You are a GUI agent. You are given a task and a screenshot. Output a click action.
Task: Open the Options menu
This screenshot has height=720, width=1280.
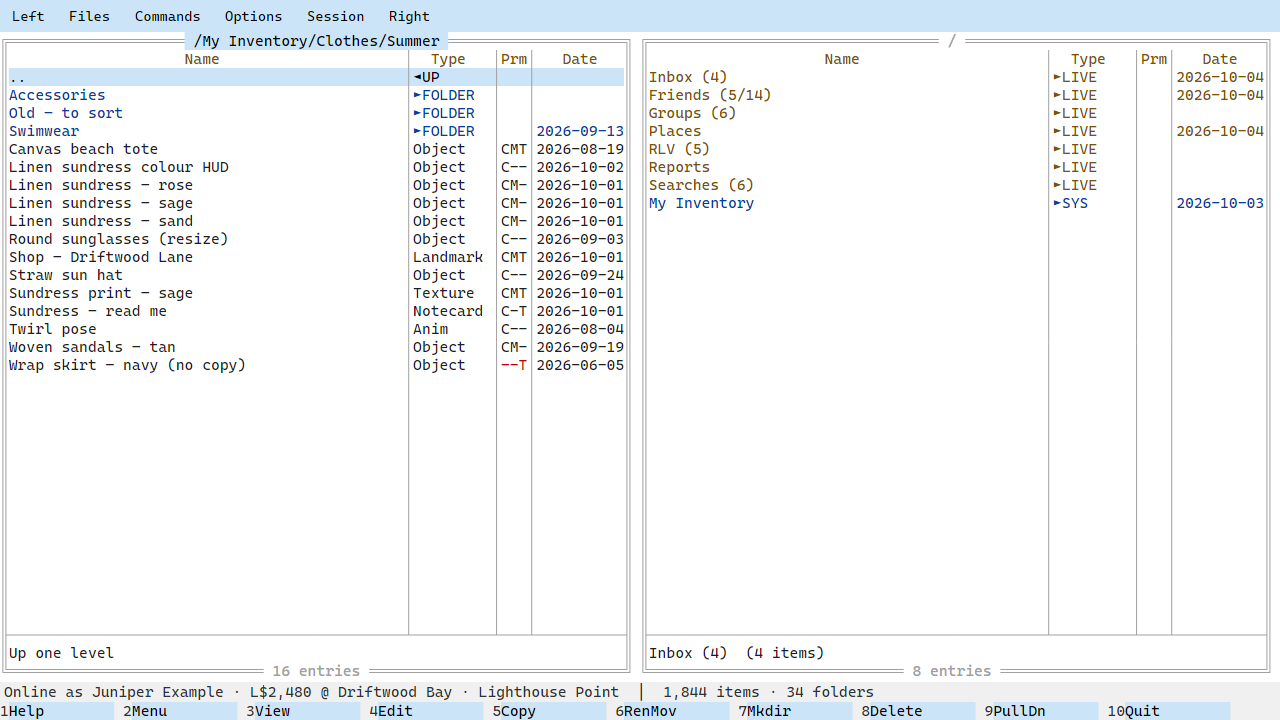253,16
